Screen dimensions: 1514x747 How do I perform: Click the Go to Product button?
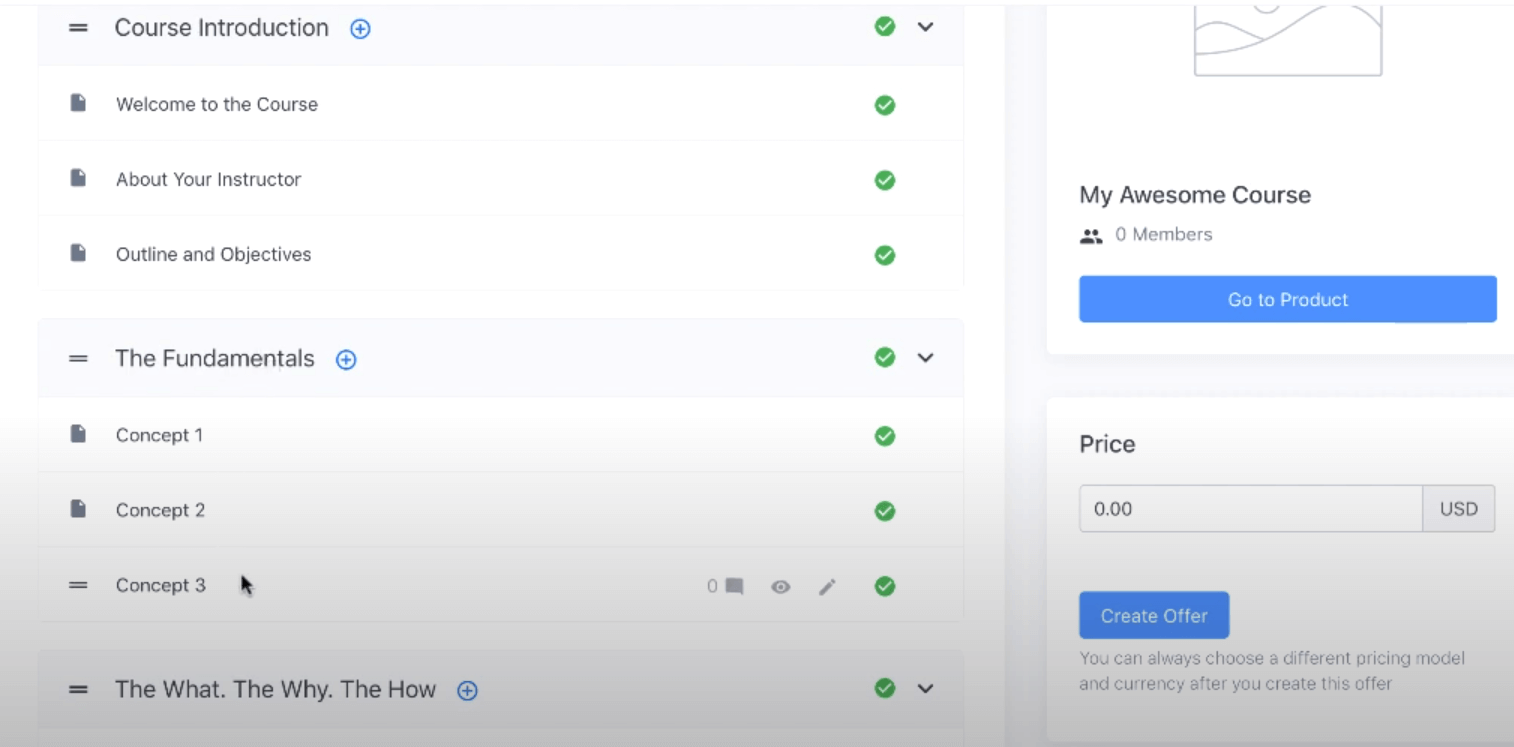click(x=1287, y=299)
